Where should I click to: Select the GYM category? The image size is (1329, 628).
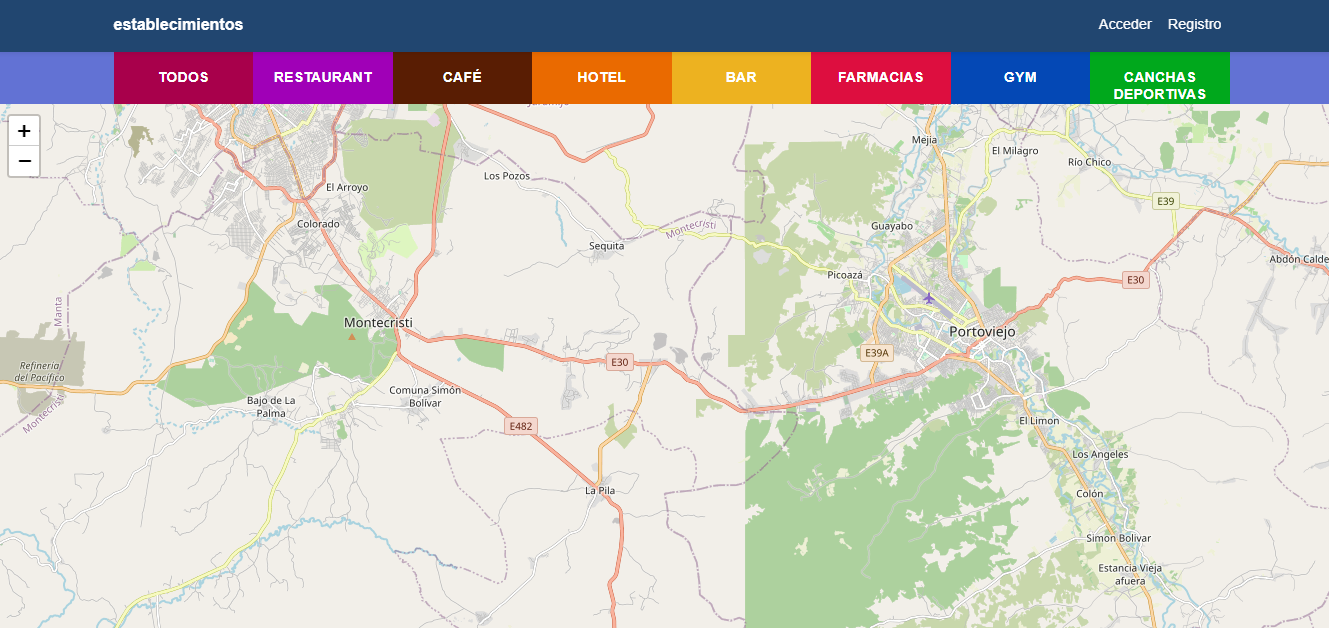(1020, 78)
